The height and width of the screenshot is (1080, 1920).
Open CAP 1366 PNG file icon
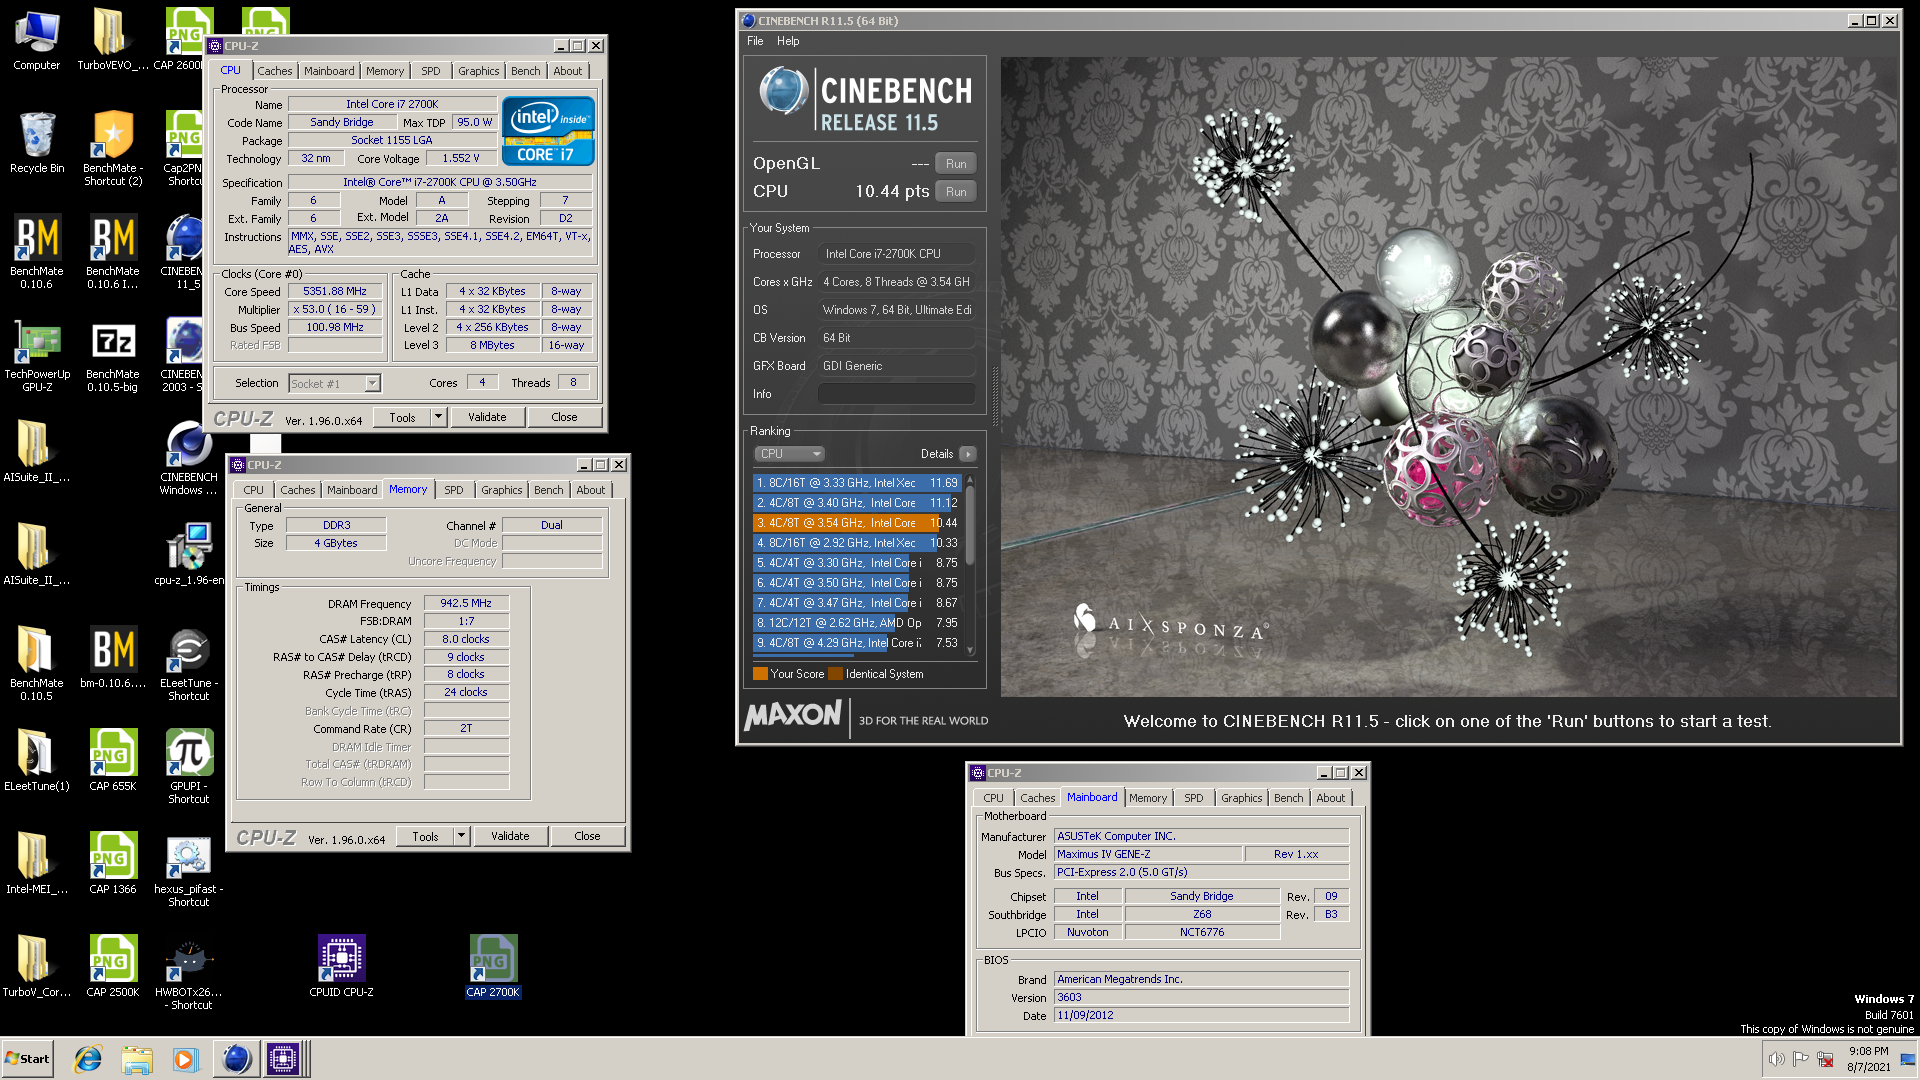[x=112, y=863]
